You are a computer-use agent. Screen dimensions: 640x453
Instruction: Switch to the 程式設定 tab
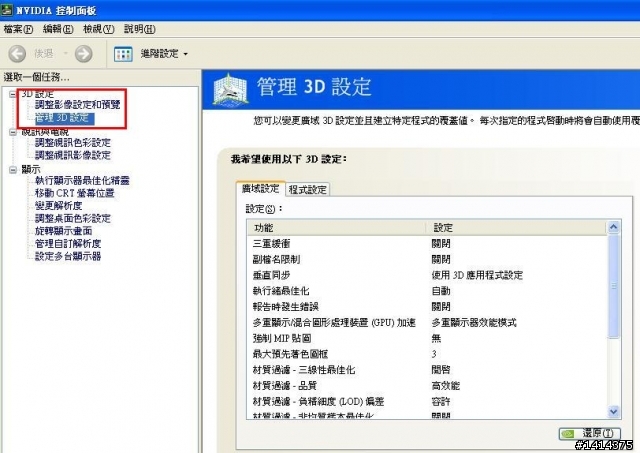[x=307, y=189]
